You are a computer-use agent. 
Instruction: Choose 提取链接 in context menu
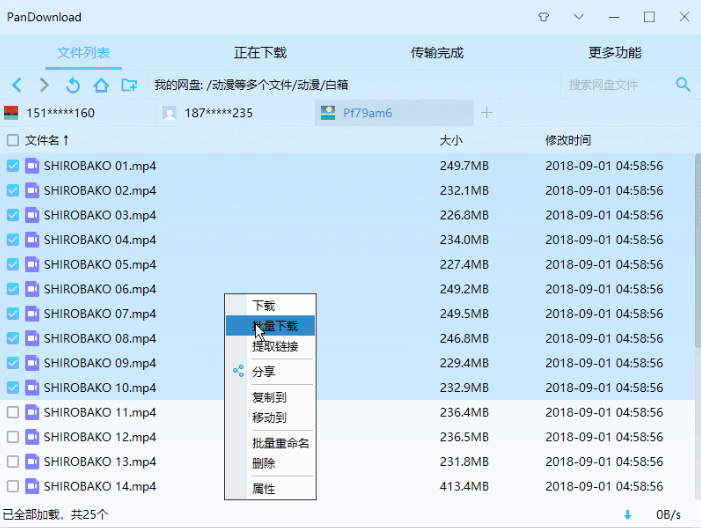270,346
